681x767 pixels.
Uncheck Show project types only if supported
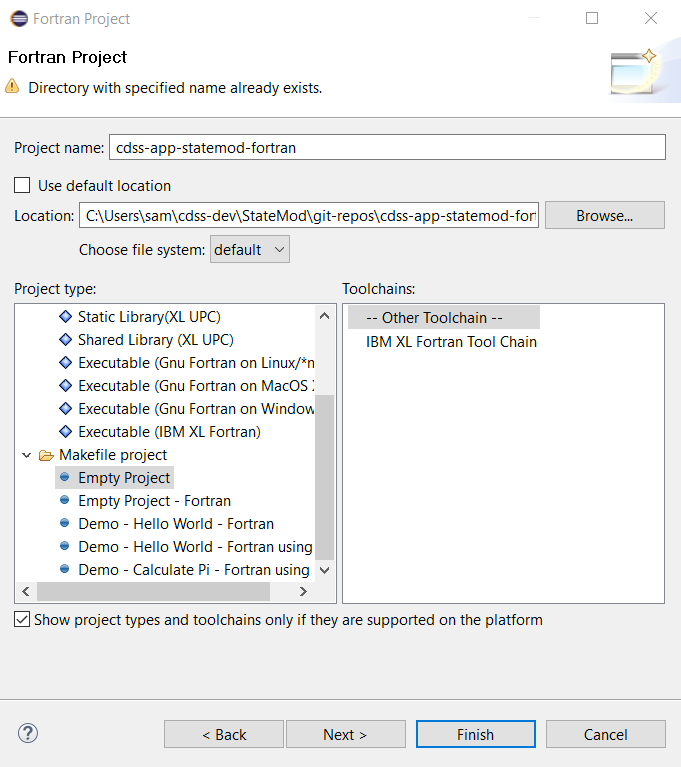(22, 620)
